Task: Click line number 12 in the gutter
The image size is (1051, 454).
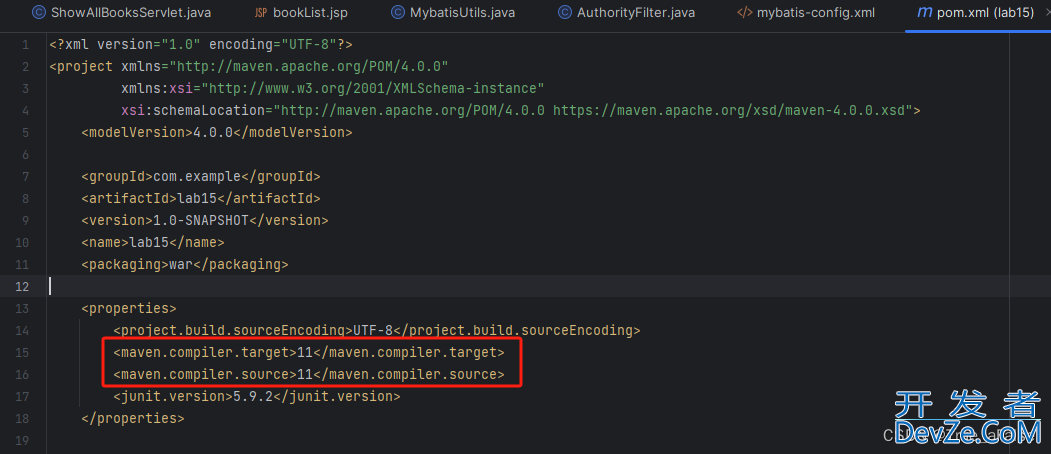Action: 22,287
